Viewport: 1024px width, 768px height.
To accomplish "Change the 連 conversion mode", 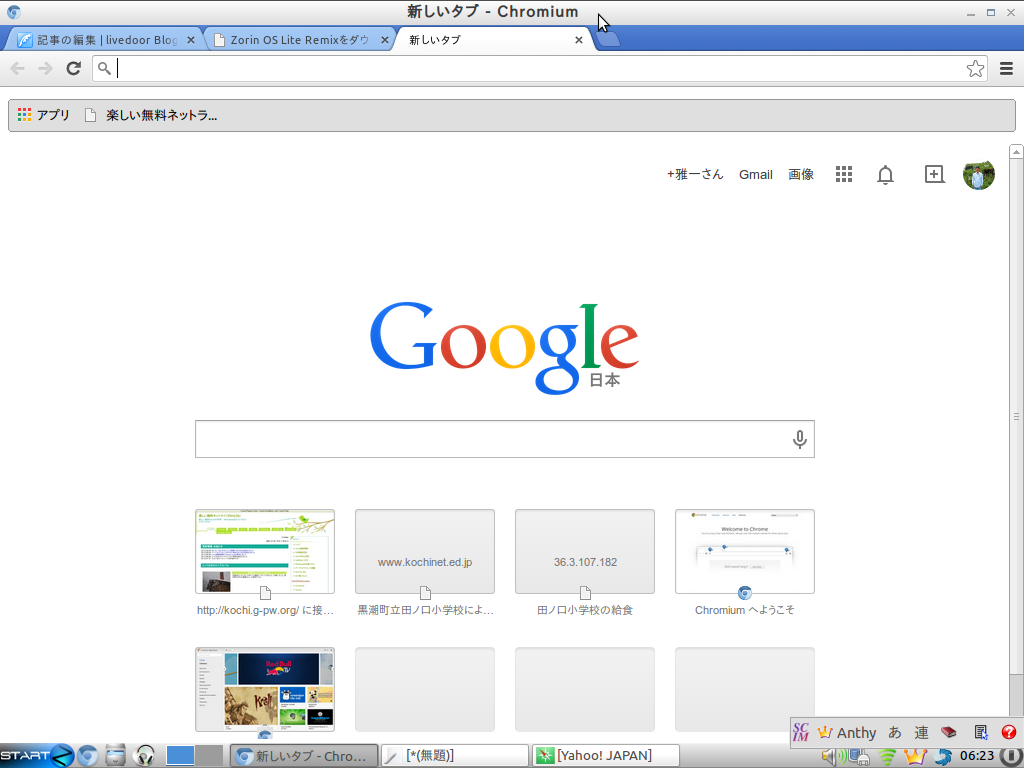I will [921, 733].
